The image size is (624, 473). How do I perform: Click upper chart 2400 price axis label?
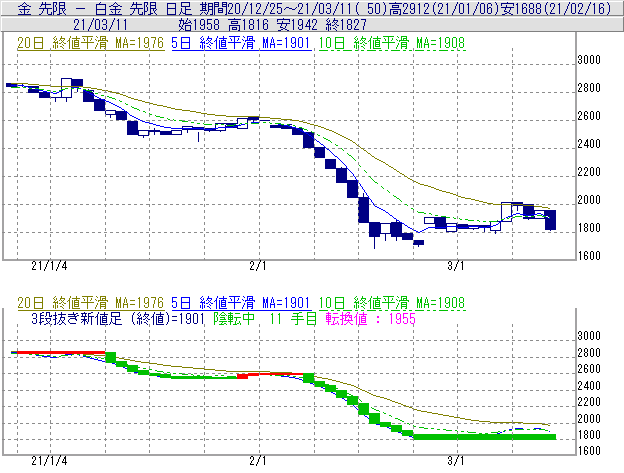pyautogui.click(x=589, y=144)
